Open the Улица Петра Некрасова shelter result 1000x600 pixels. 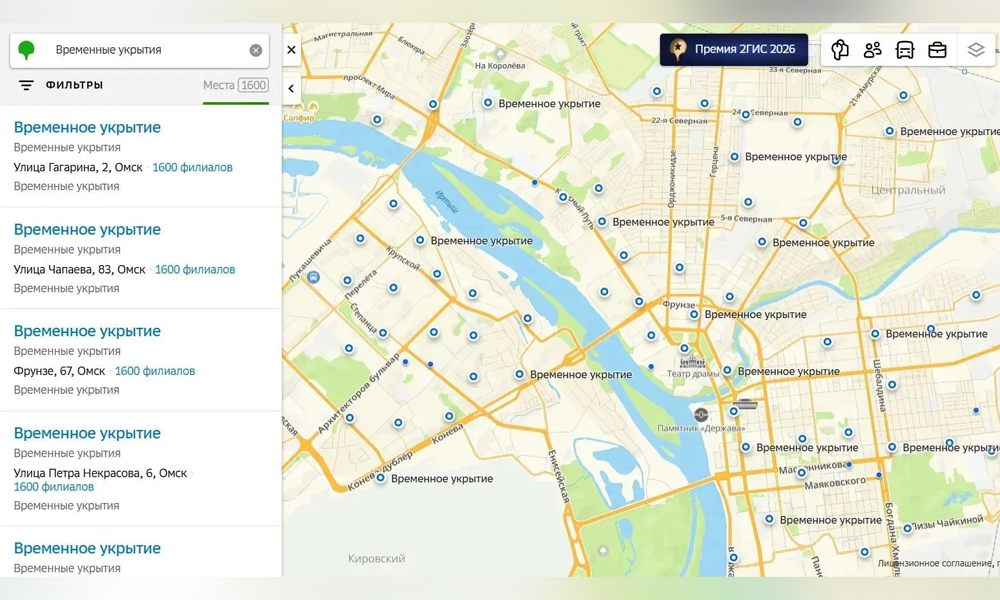click(x=87, y=434)
